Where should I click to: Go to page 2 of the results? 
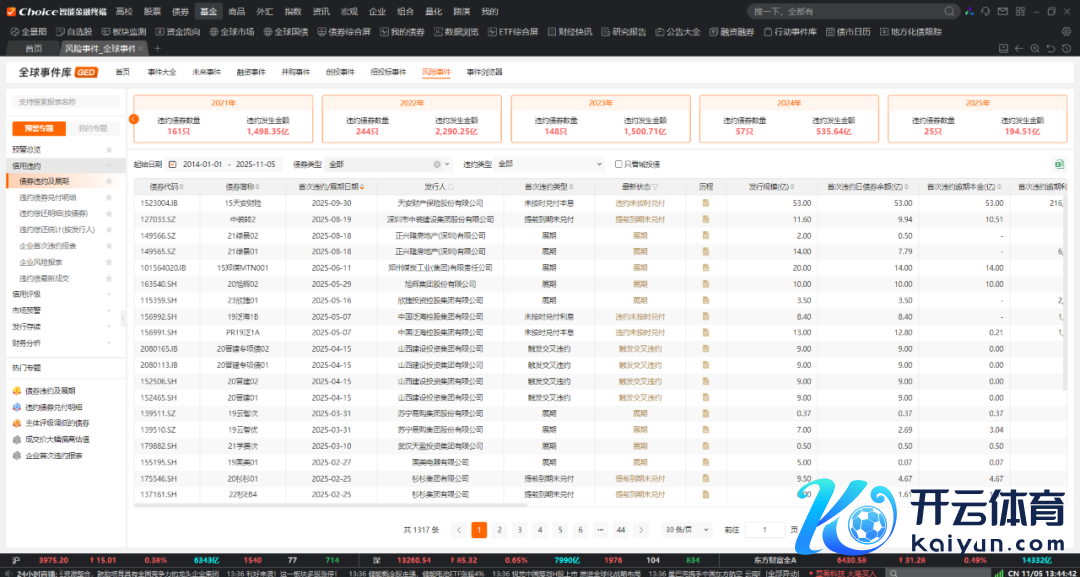pyautogui.click(x=499, y=530)
